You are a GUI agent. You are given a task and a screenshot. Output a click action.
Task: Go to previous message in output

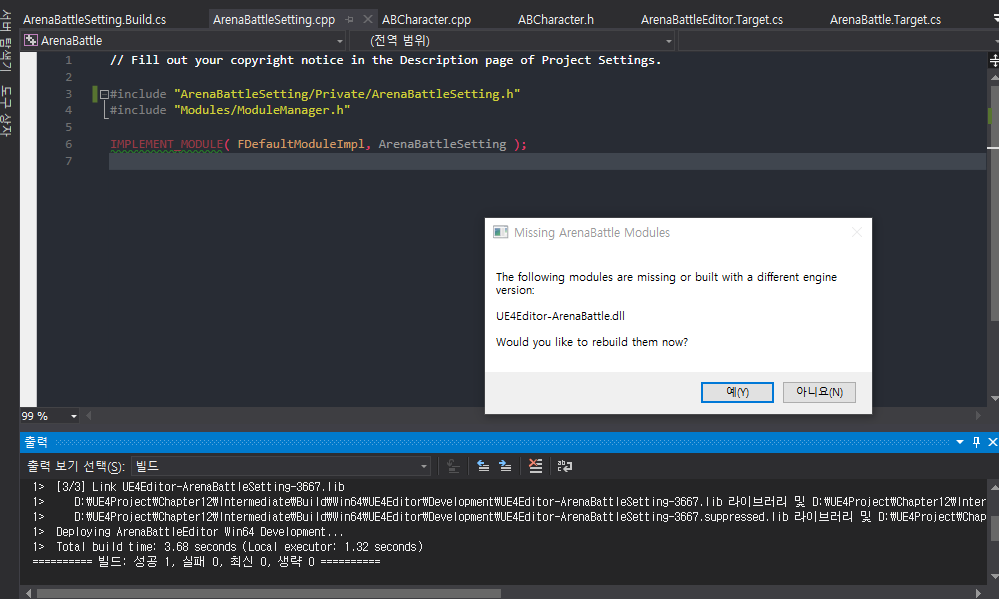coord(483,466)
